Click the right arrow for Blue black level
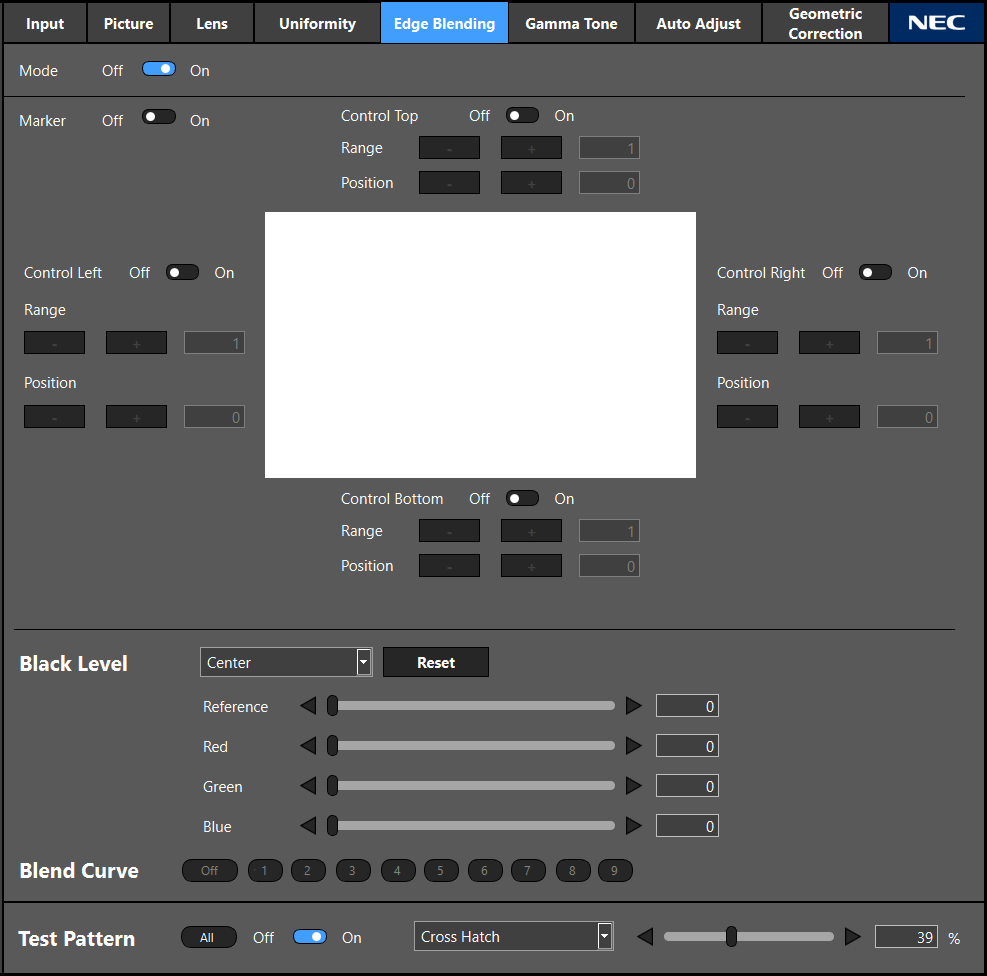Image resolution: width=987 pixels, height=976 pixels. (633, 826)
